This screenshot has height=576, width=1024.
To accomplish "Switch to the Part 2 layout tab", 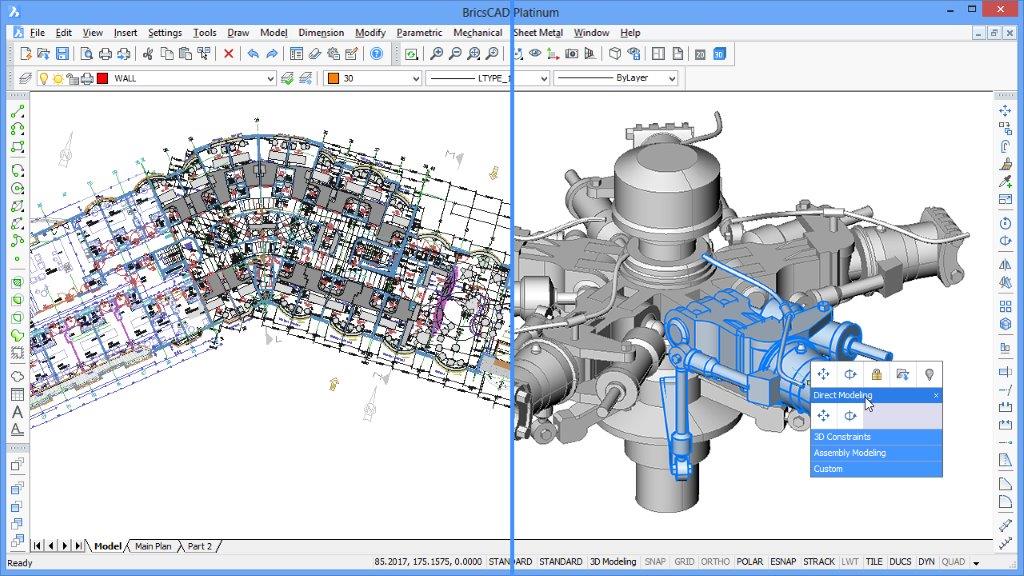I will pyautogui.click(x=200, y=546).
